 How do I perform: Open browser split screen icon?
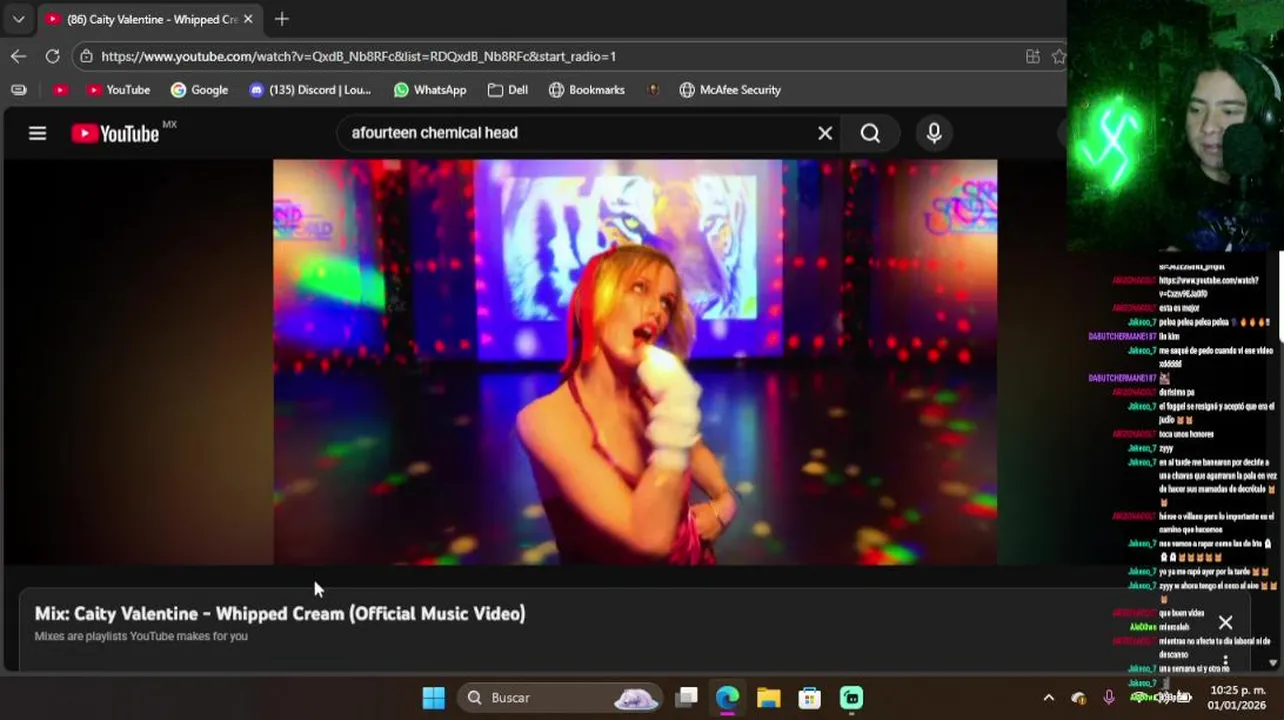tap(1033, 57)
